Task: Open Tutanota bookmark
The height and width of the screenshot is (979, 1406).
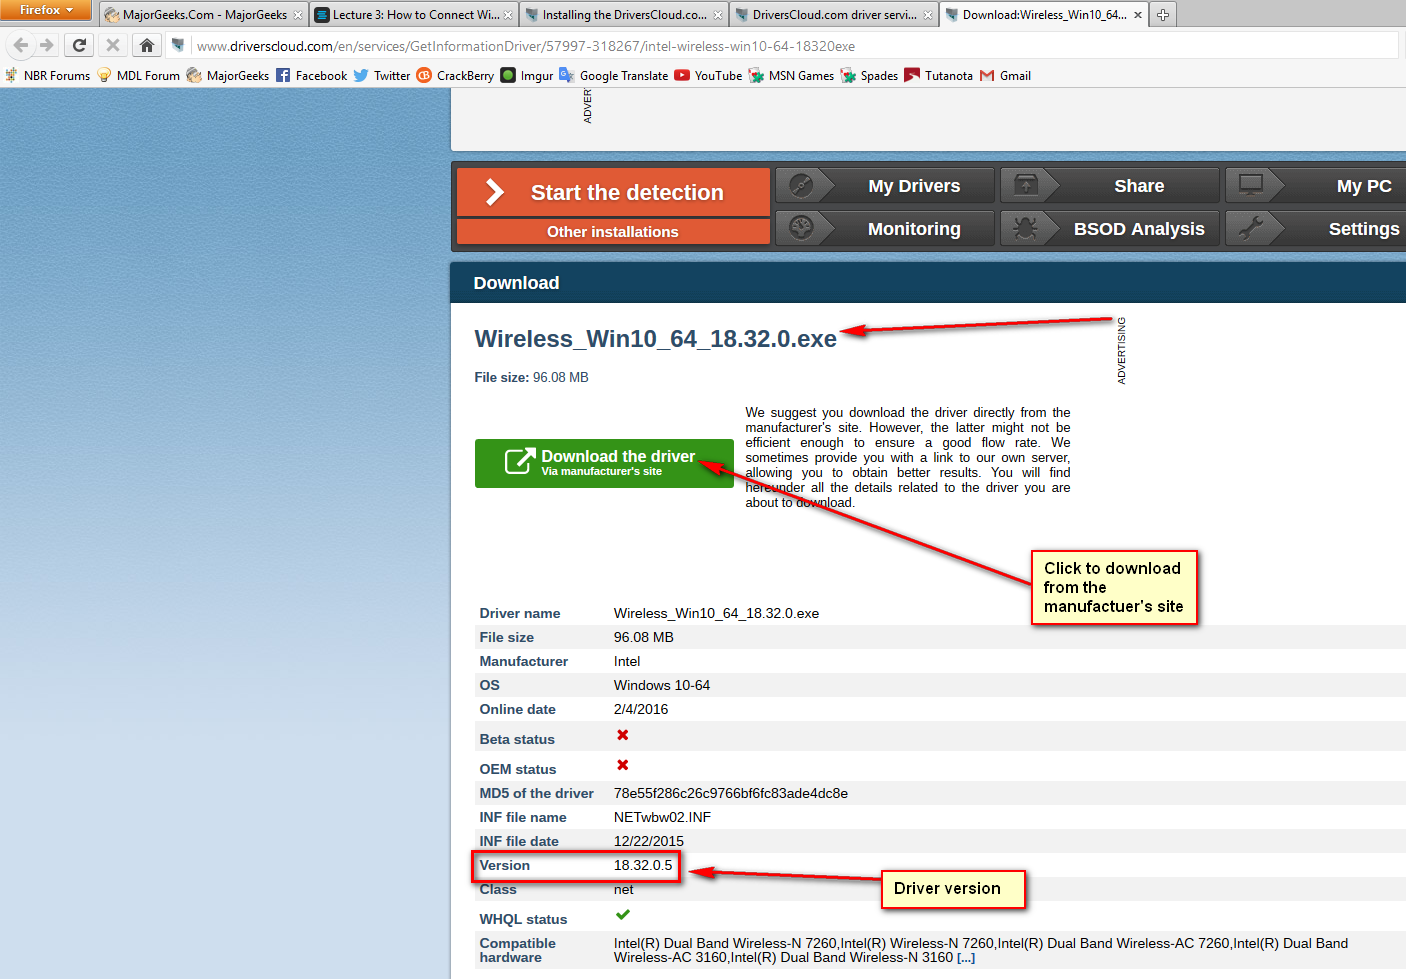Action: 938,75
